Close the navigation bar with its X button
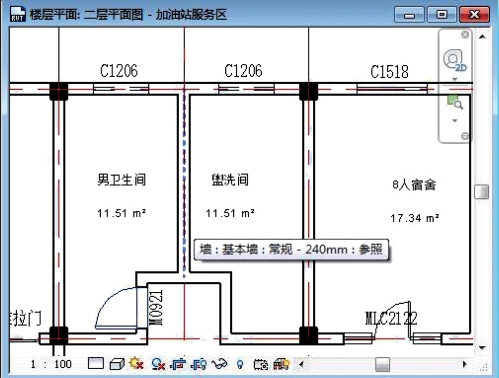This screenshot has width=499, height=378. tap(465, 34)
